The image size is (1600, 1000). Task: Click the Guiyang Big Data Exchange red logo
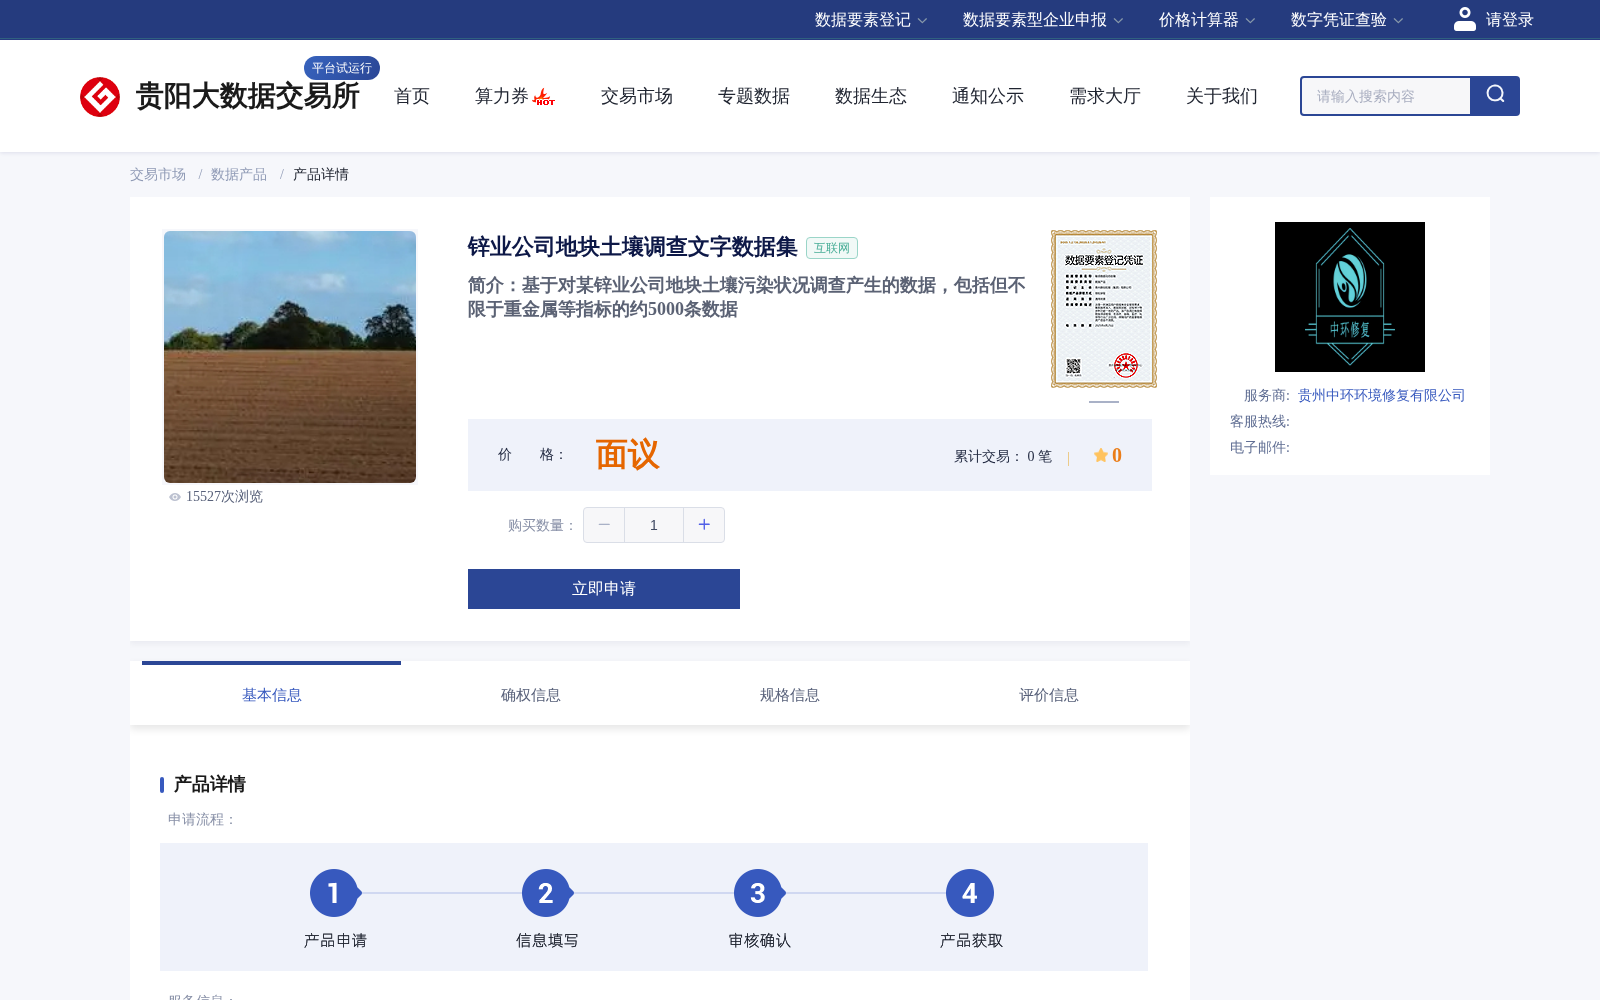pyautogui.click(x=100, y=97)
